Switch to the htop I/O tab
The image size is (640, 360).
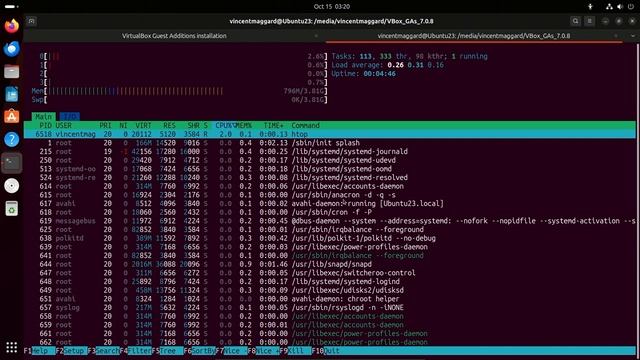70,117
